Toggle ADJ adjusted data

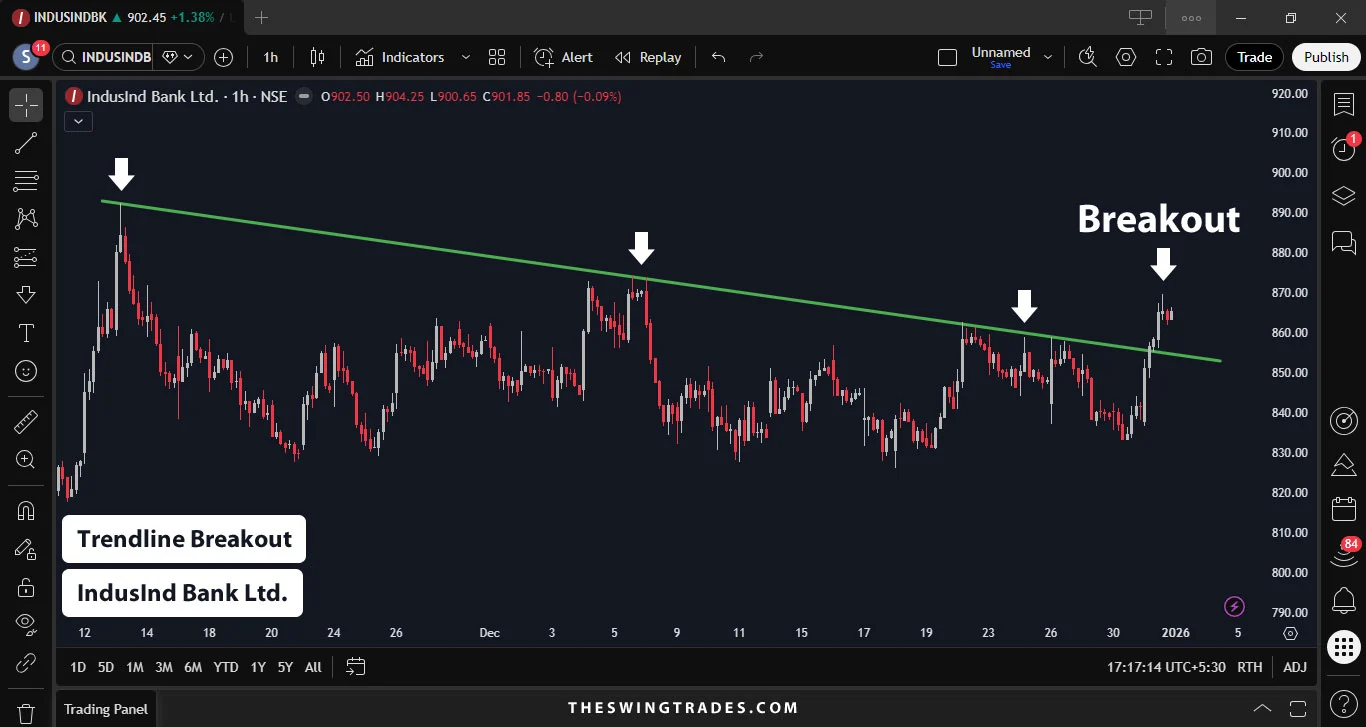pyautogui.click(x=1295, y=667)
